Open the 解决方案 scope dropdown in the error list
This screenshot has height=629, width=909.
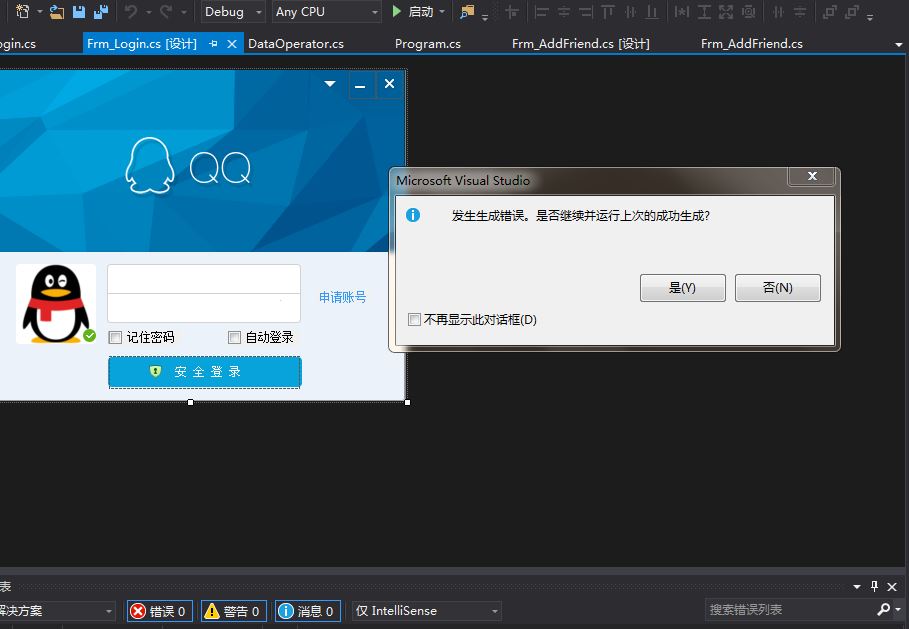(x=57, y=611)
